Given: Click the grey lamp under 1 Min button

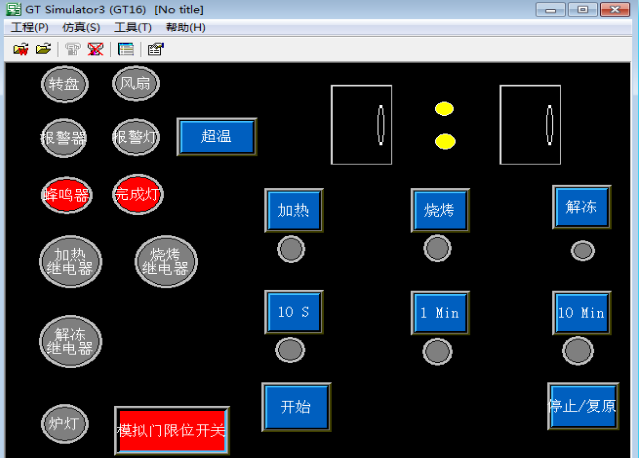Looking at the screenshot, I should coord(437,352).
